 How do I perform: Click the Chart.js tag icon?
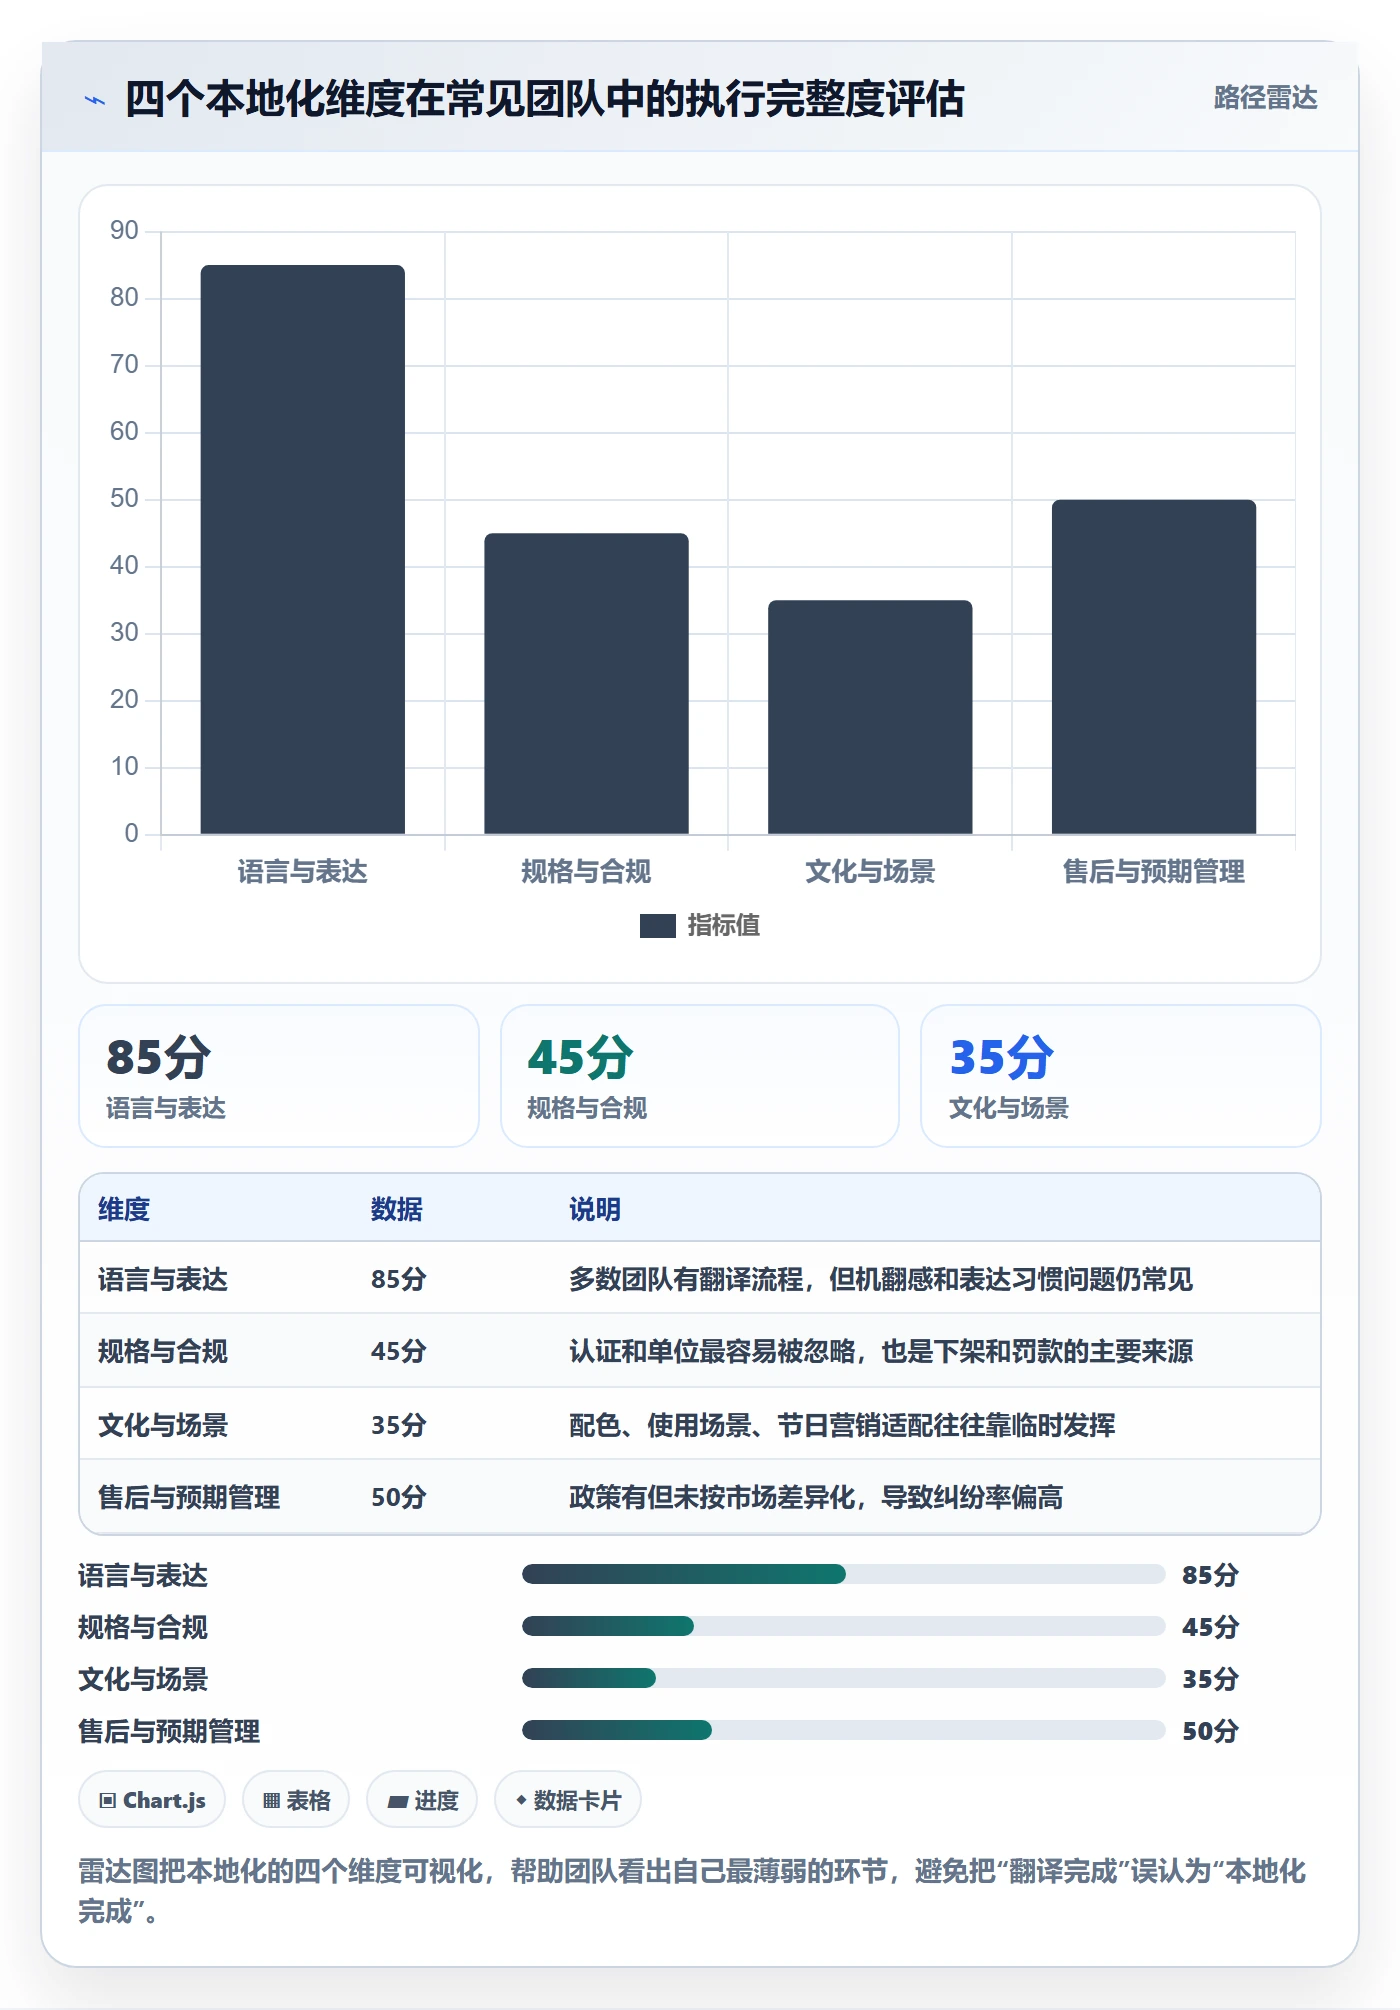click(108, 1801)
